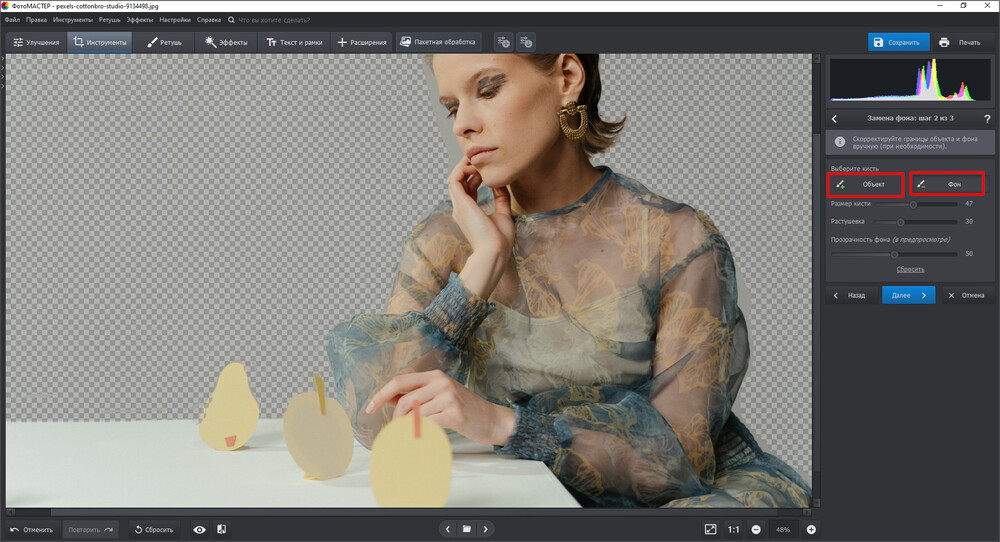Viewport: 1000px width, 542px height.
Task: Click the Сохранить button
Action: [x=896, y=43]
